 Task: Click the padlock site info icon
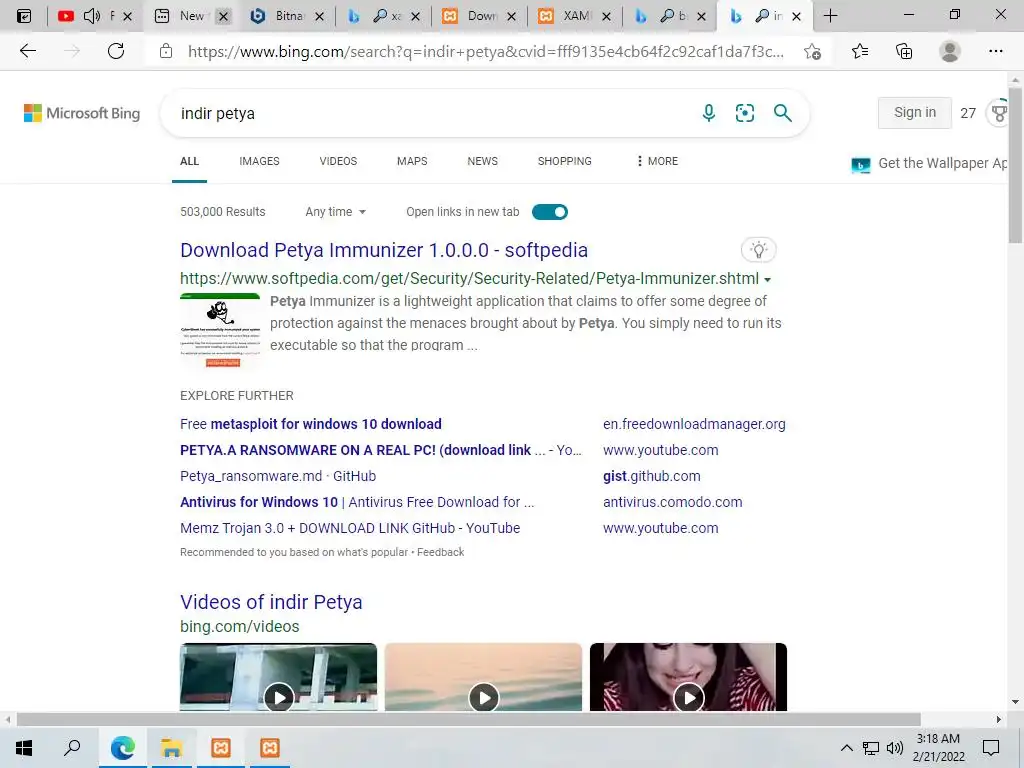166,51
